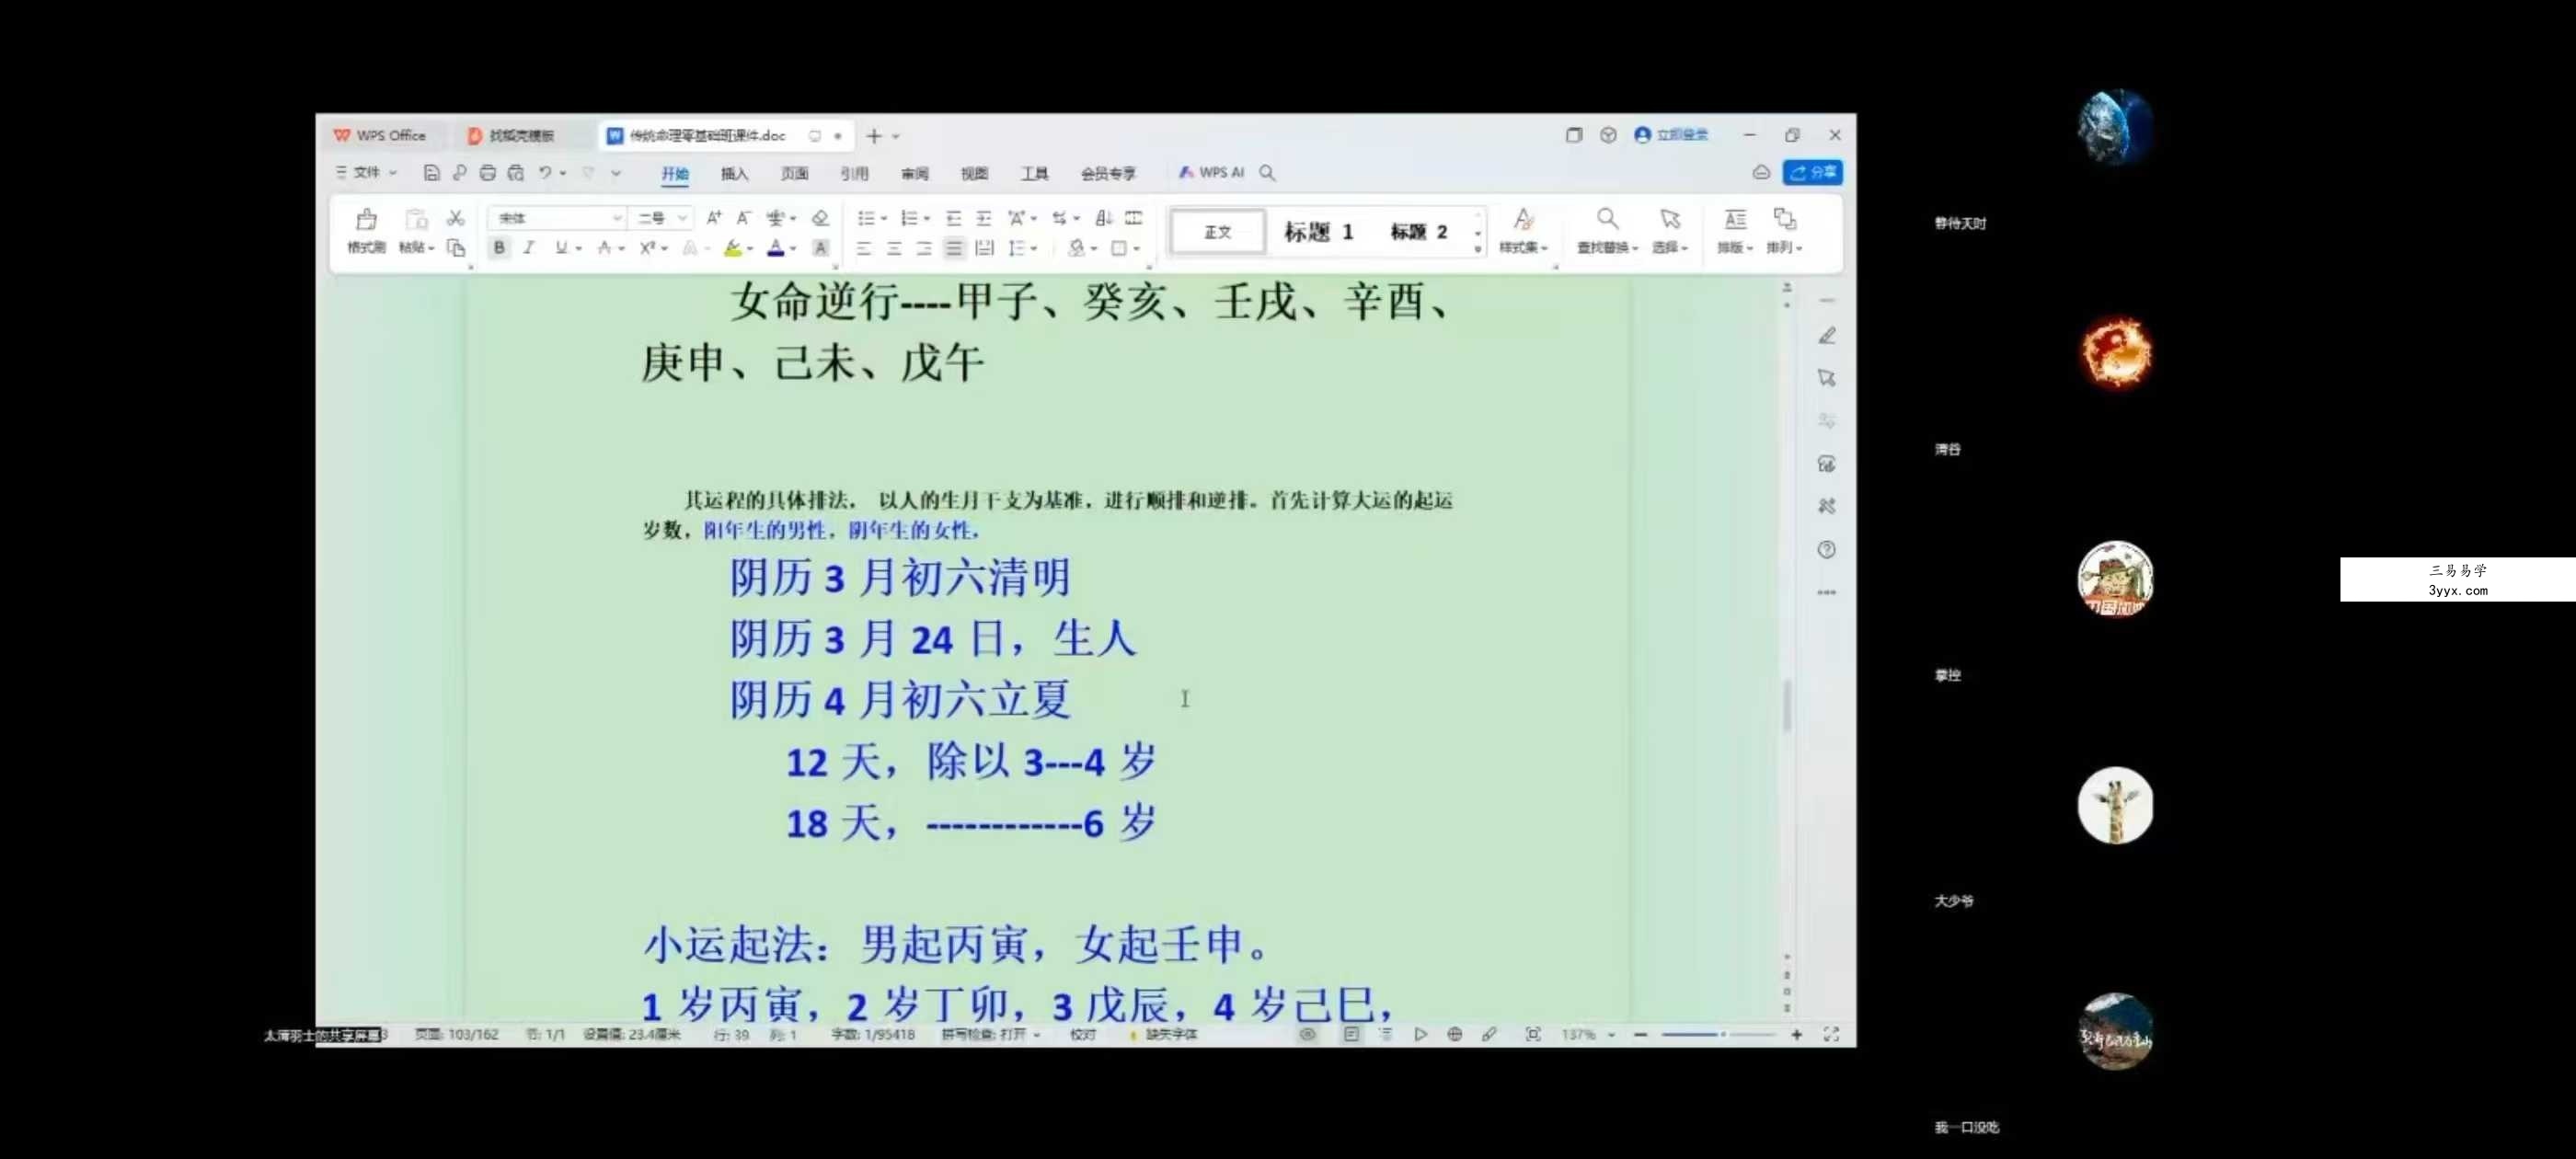
Task: Toggle eye-protection mode icon in status bar
Action: click(x=1307, y=1034)
